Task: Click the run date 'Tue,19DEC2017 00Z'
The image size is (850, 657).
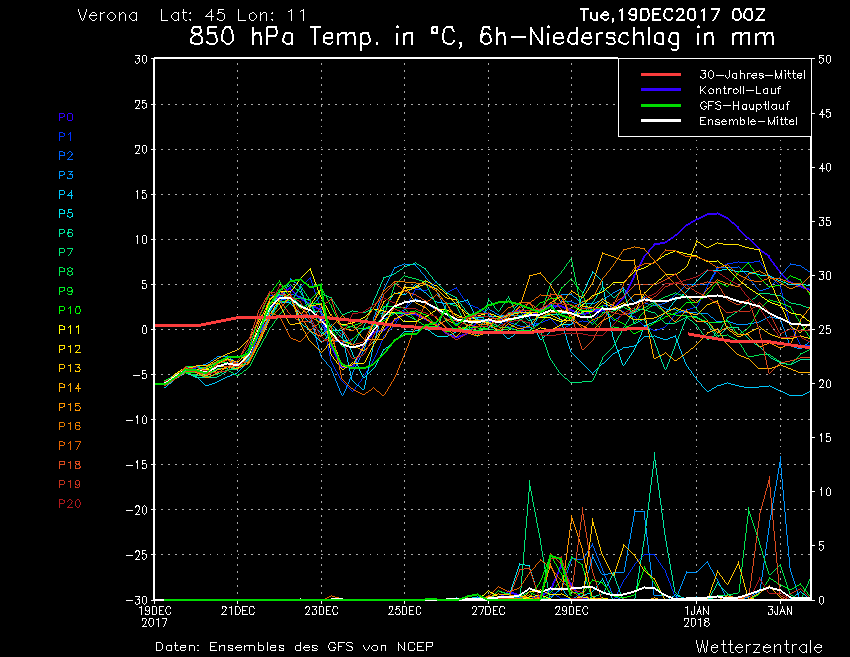Action: click(x=673, y=15)
